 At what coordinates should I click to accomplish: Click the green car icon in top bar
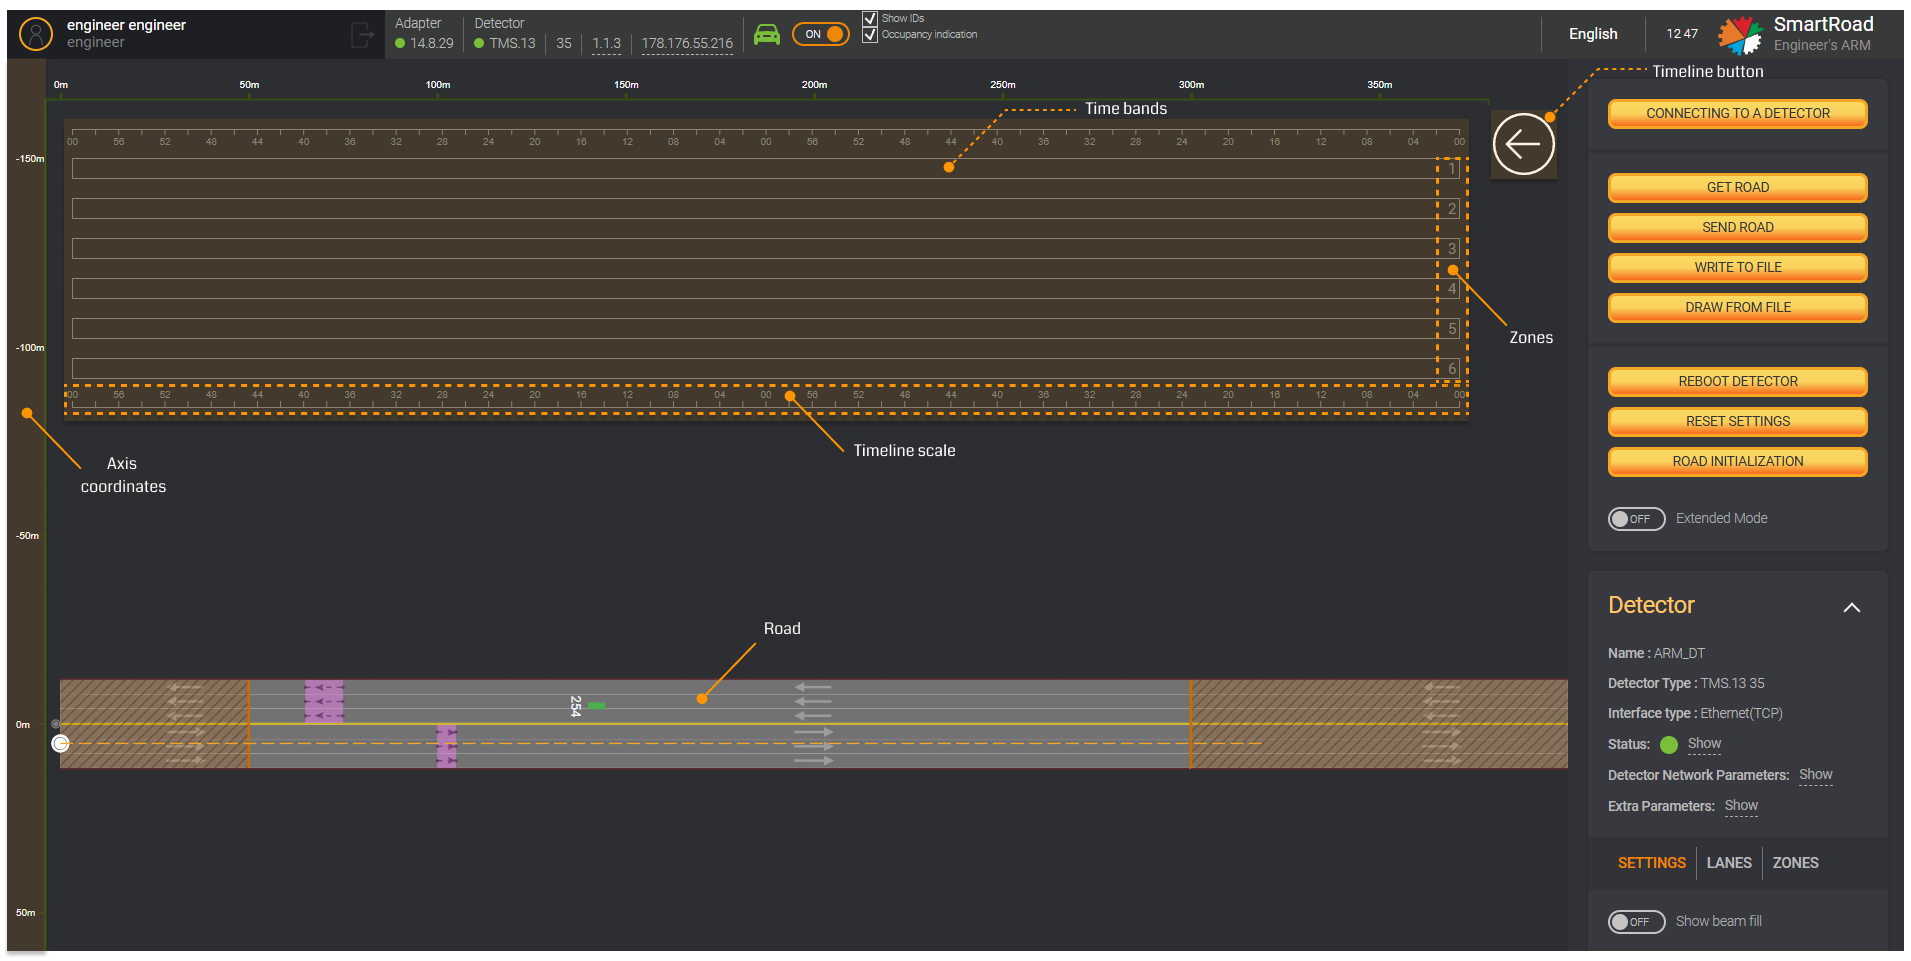tap(767, 35)
